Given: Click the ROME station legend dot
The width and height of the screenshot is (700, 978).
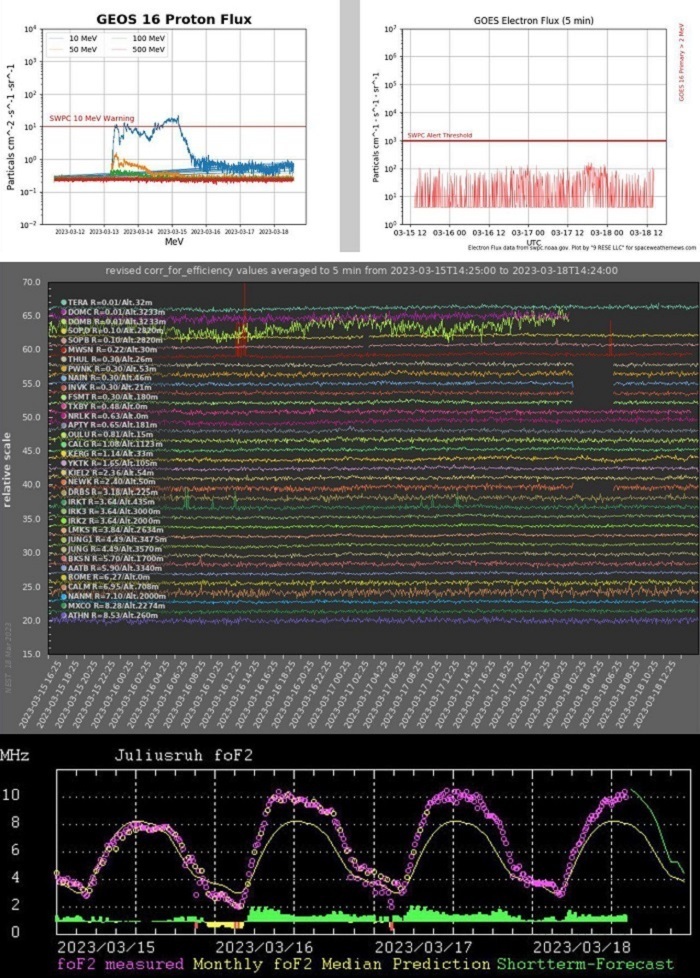Looking at the screenshot, I should tap(64, 577).
